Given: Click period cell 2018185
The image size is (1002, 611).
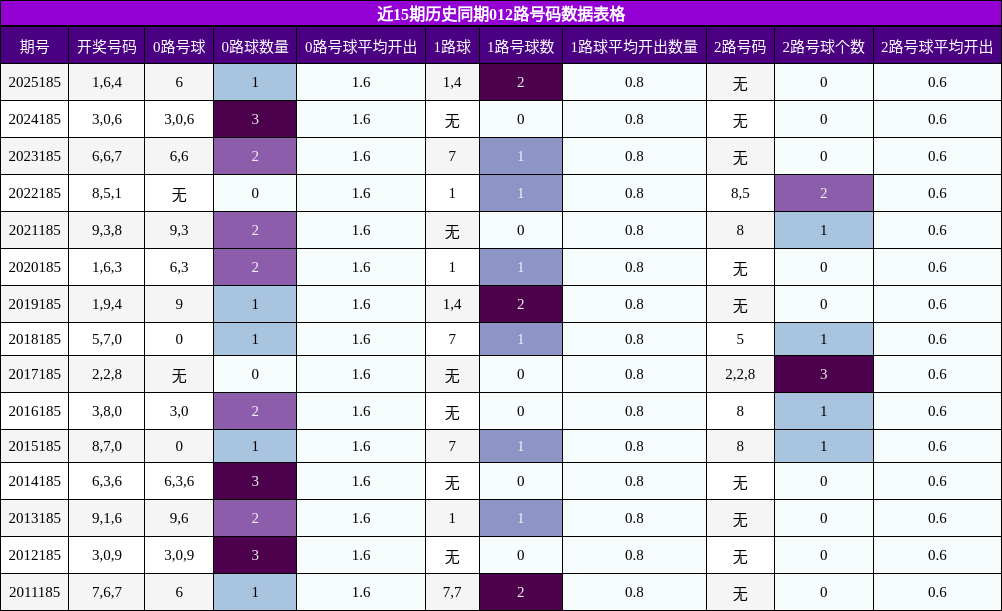Looking at the screenshot, I should click(35, 339).
